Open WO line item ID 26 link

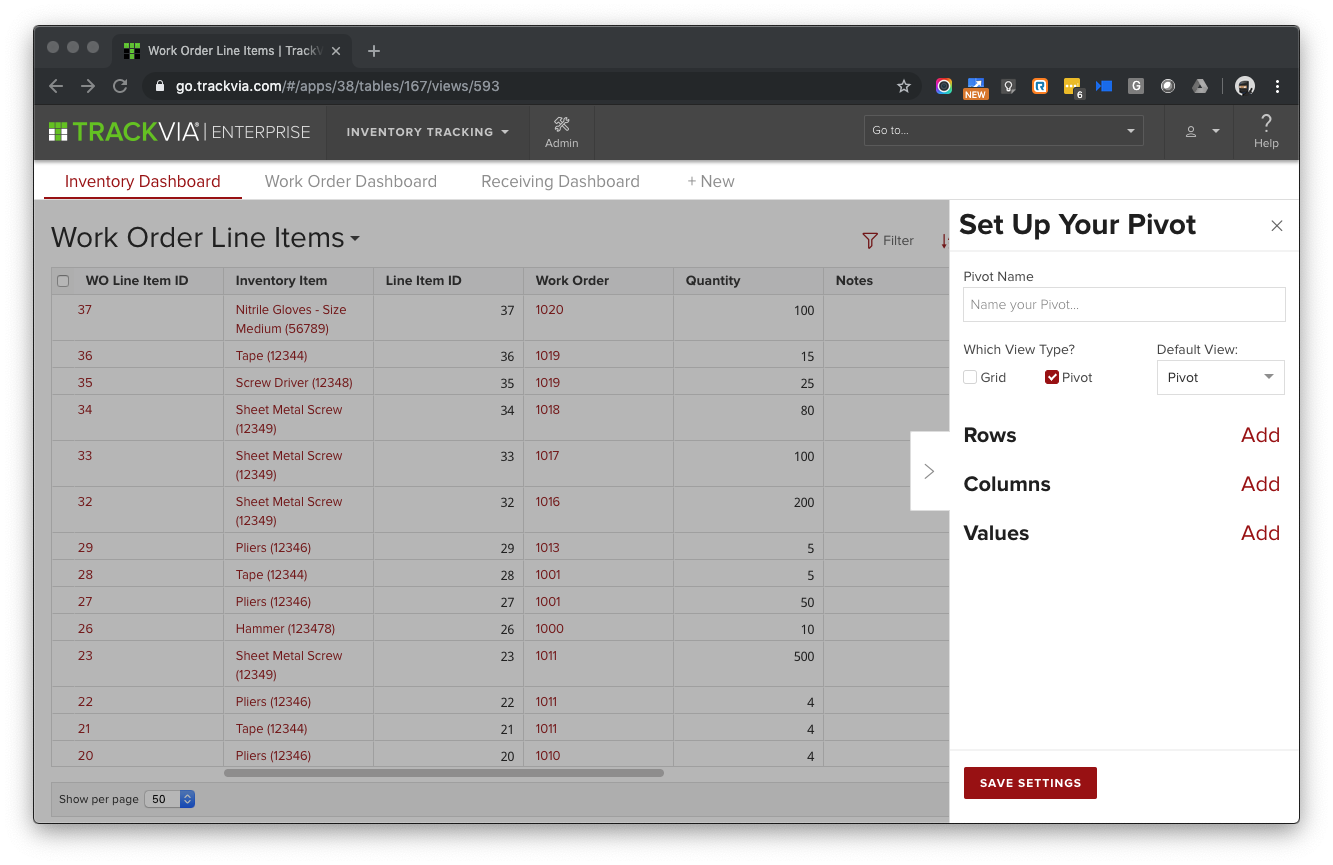pos(85,629)
